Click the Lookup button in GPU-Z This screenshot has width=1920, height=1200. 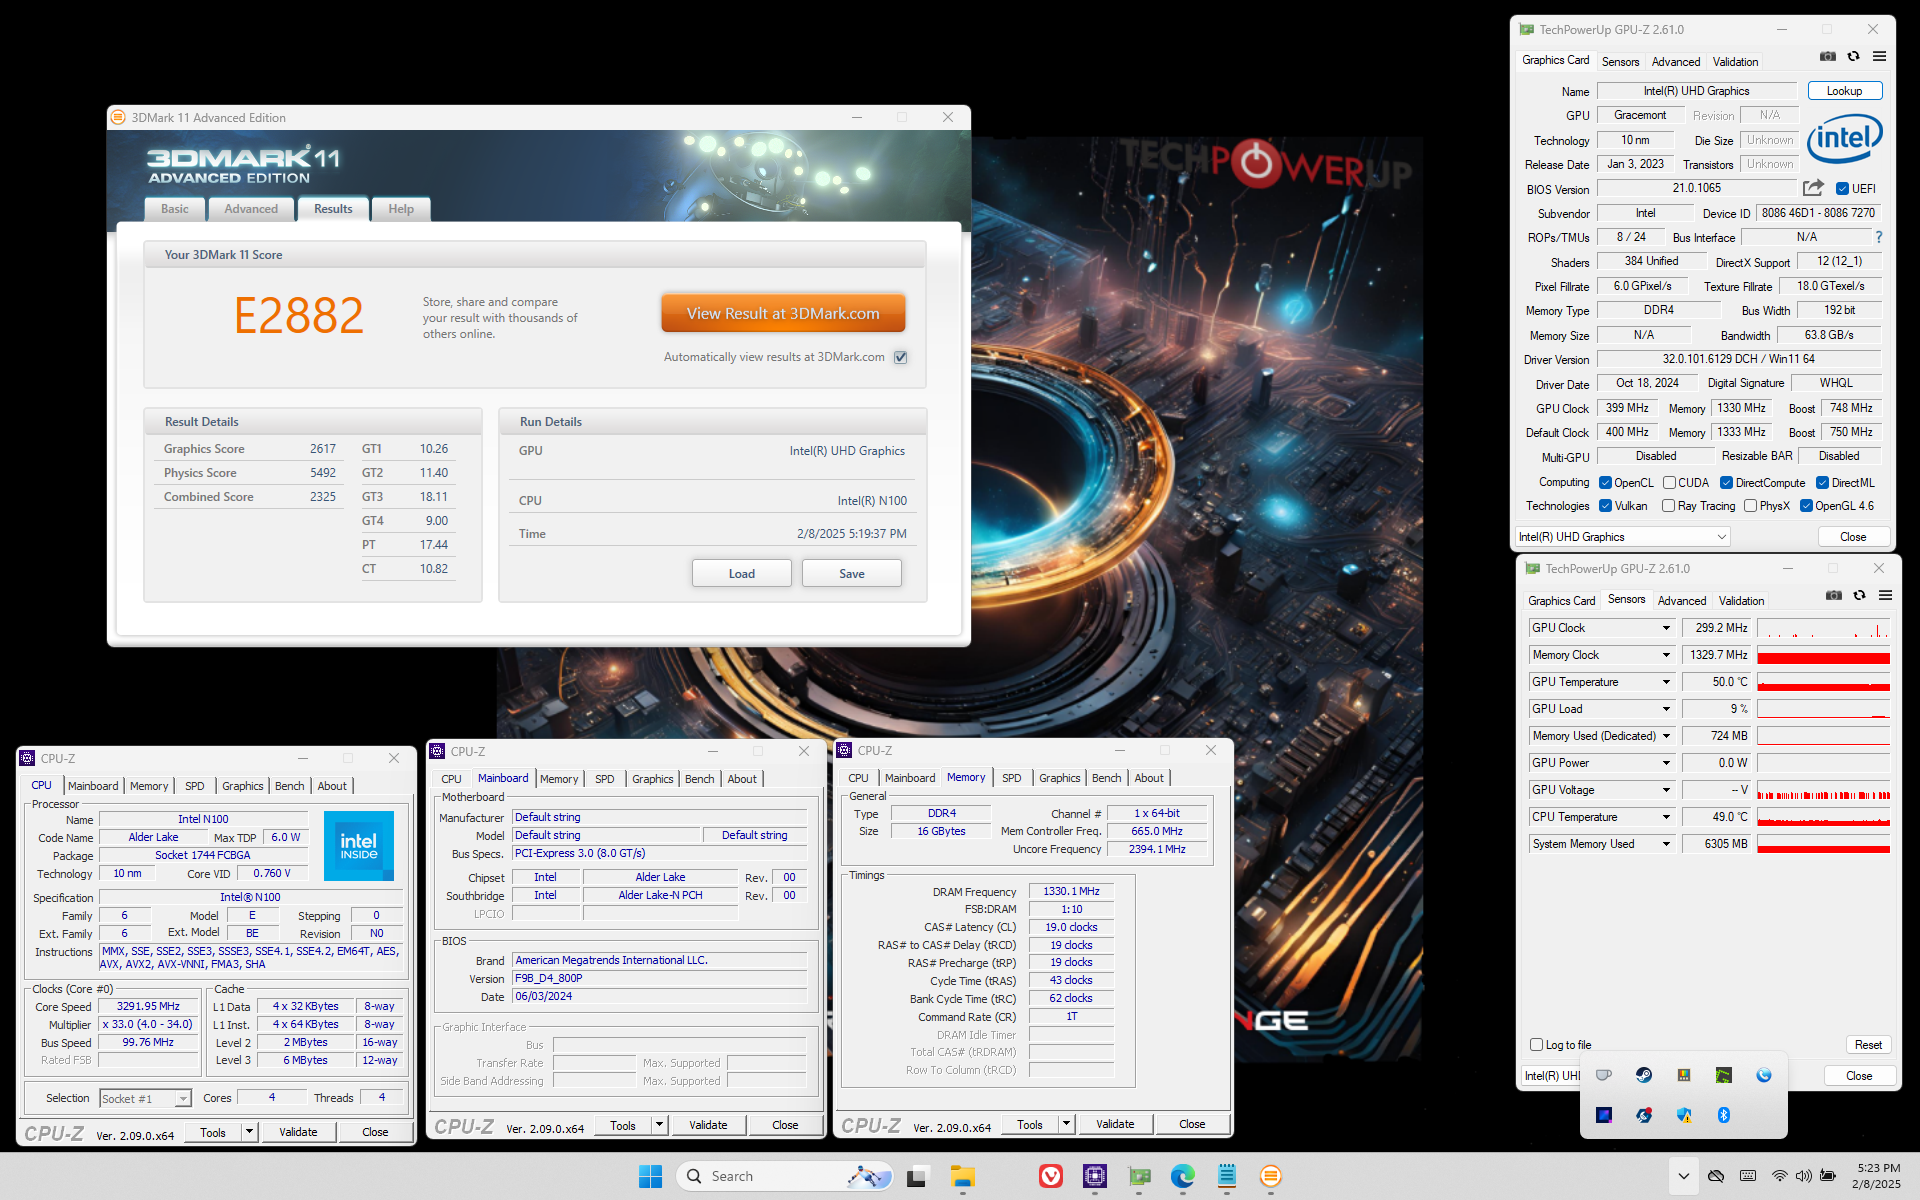pos(1844,91)
